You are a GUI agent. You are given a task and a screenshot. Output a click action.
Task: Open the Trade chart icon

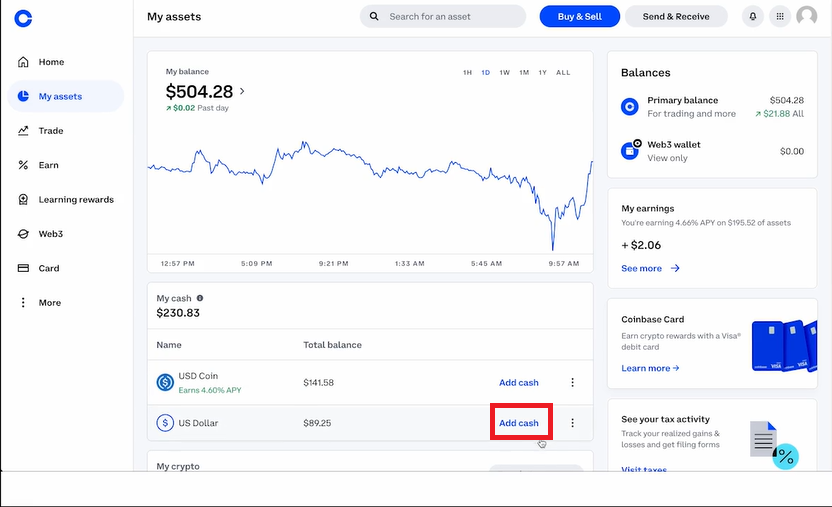(23, 130)
